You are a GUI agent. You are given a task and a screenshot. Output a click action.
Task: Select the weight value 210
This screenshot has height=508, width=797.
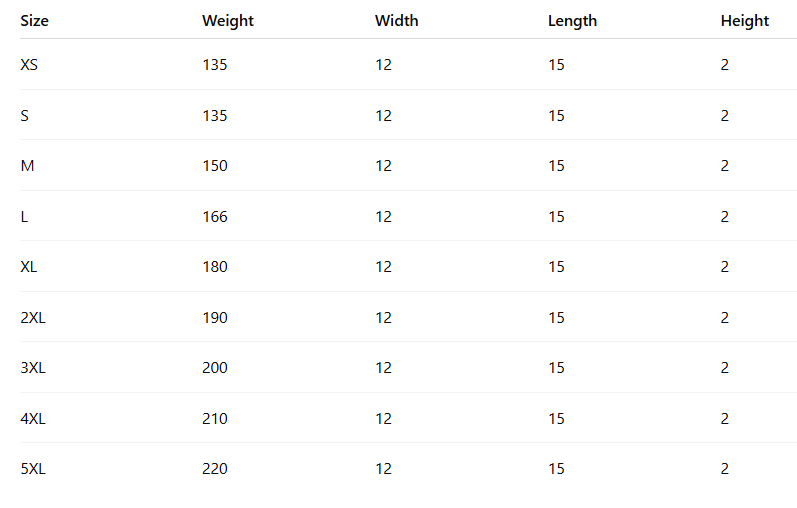click(x=215, y=419)
